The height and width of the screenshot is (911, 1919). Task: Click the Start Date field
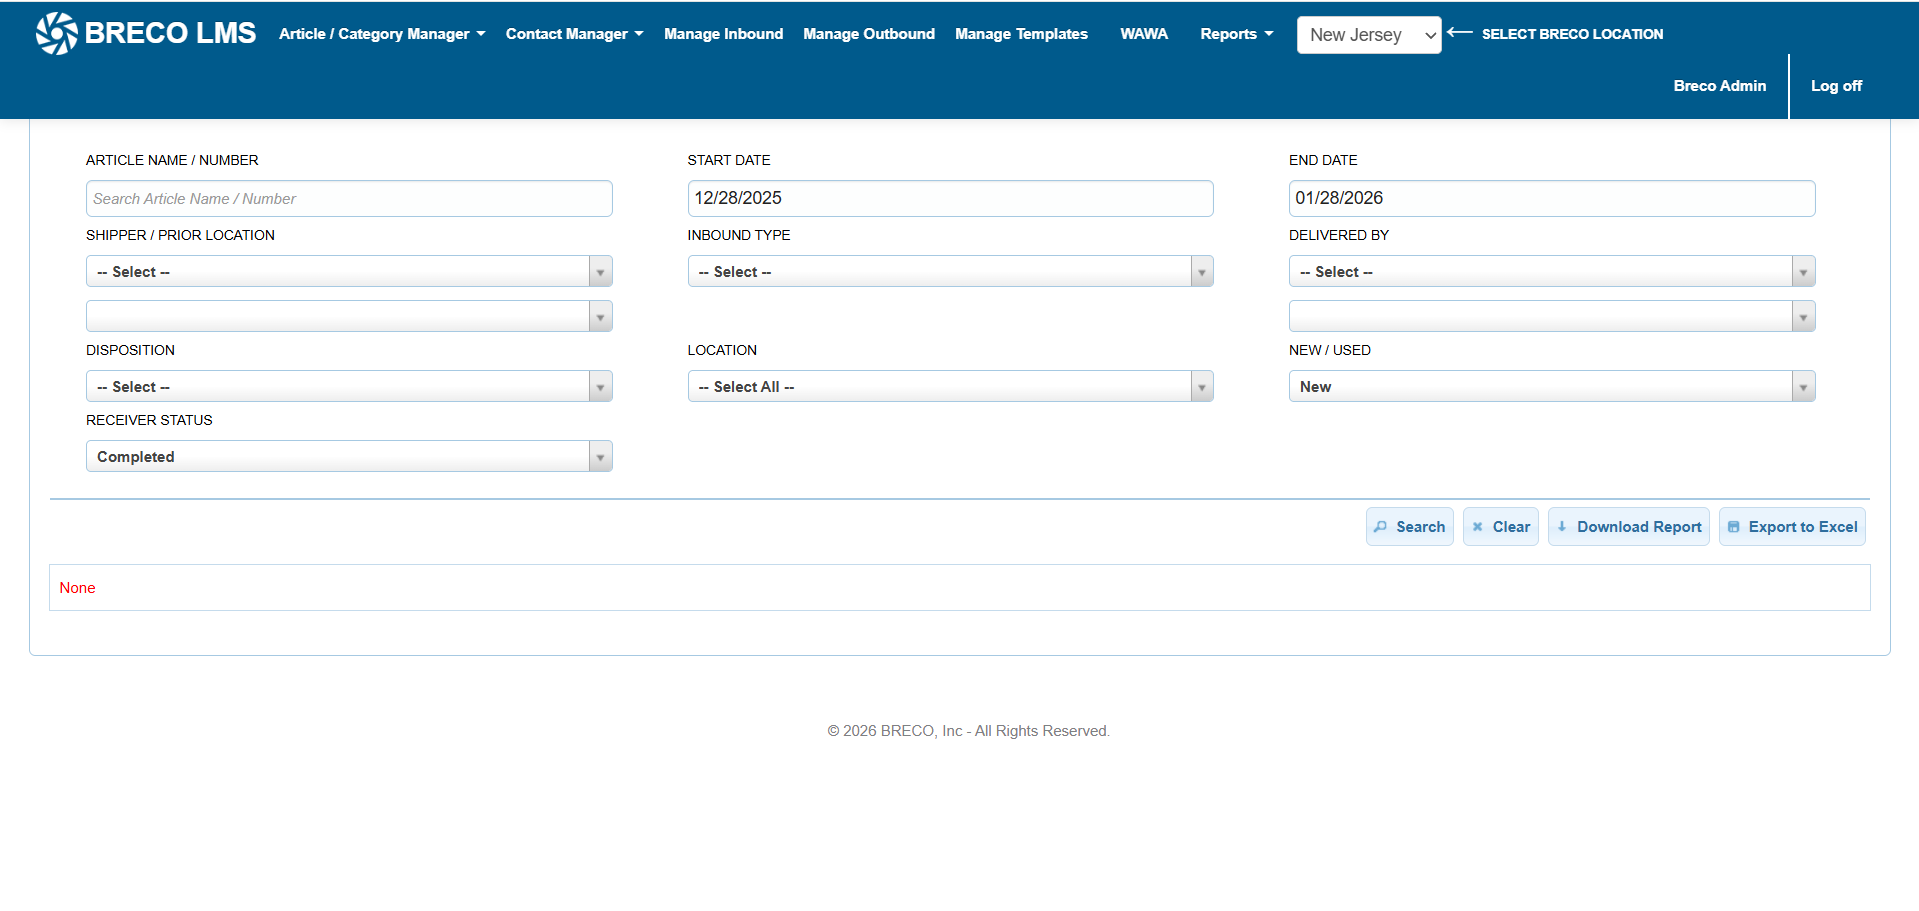pos(950,199)
